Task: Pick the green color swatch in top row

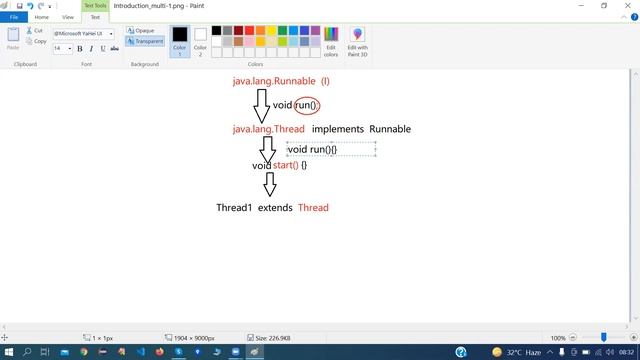Action: pyautogui.click(x=282, y=30)
